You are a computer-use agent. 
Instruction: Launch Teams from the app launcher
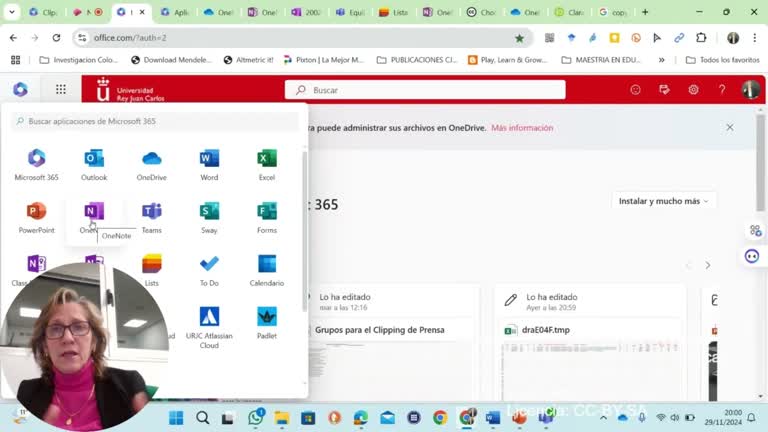(152, 217)
